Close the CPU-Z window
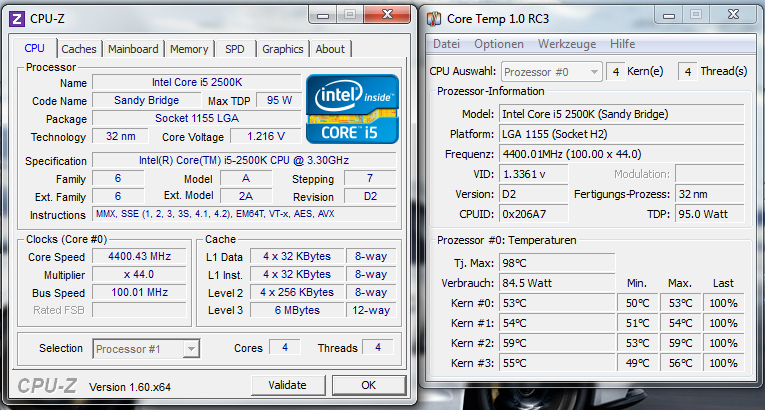The height and width of the screenshot is (410, 765). (387, 15)
